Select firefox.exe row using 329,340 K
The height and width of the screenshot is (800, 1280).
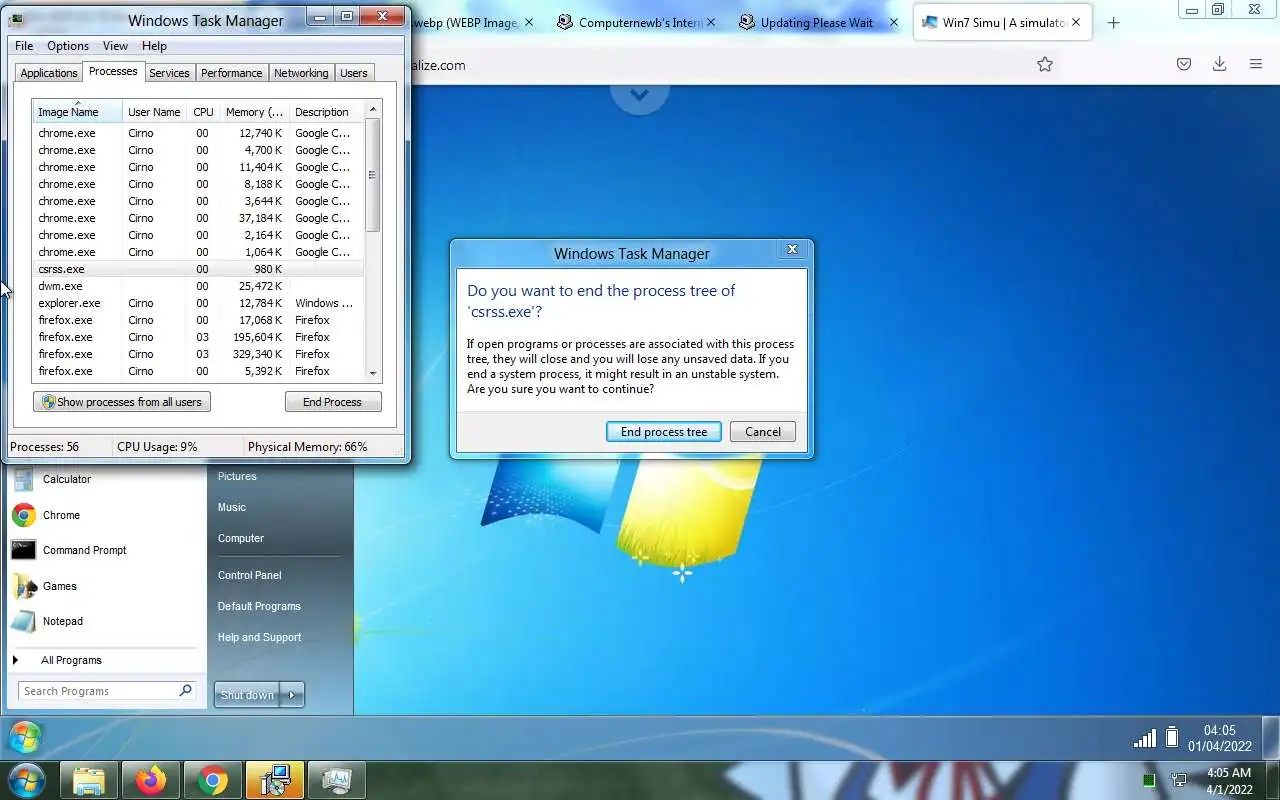198,354
